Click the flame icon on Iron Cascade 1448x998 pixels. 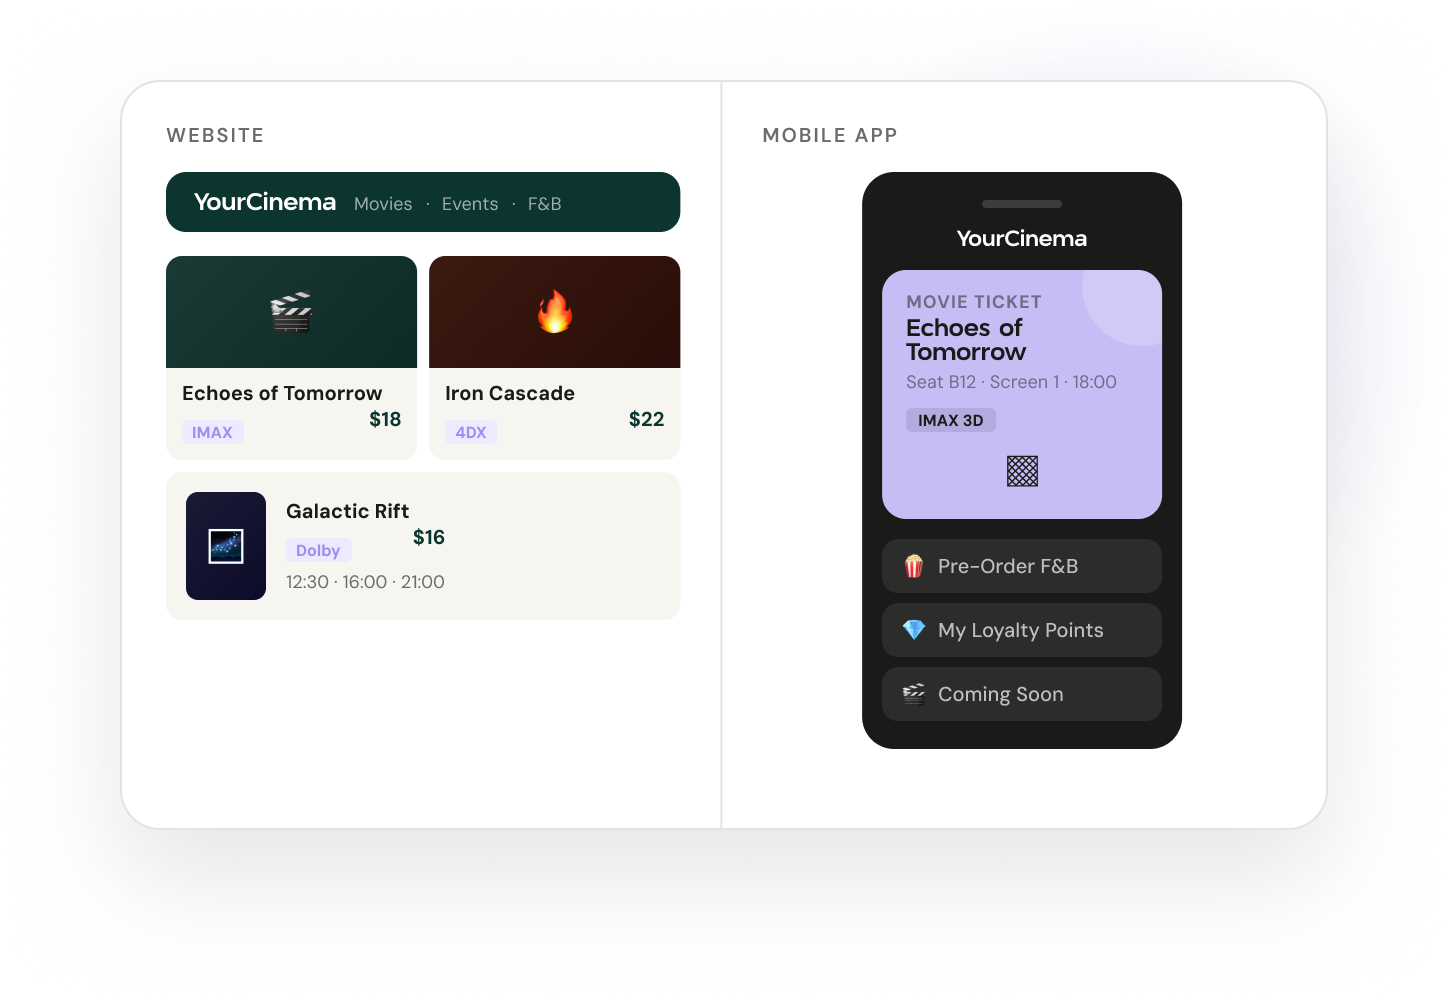coord(555,312)
